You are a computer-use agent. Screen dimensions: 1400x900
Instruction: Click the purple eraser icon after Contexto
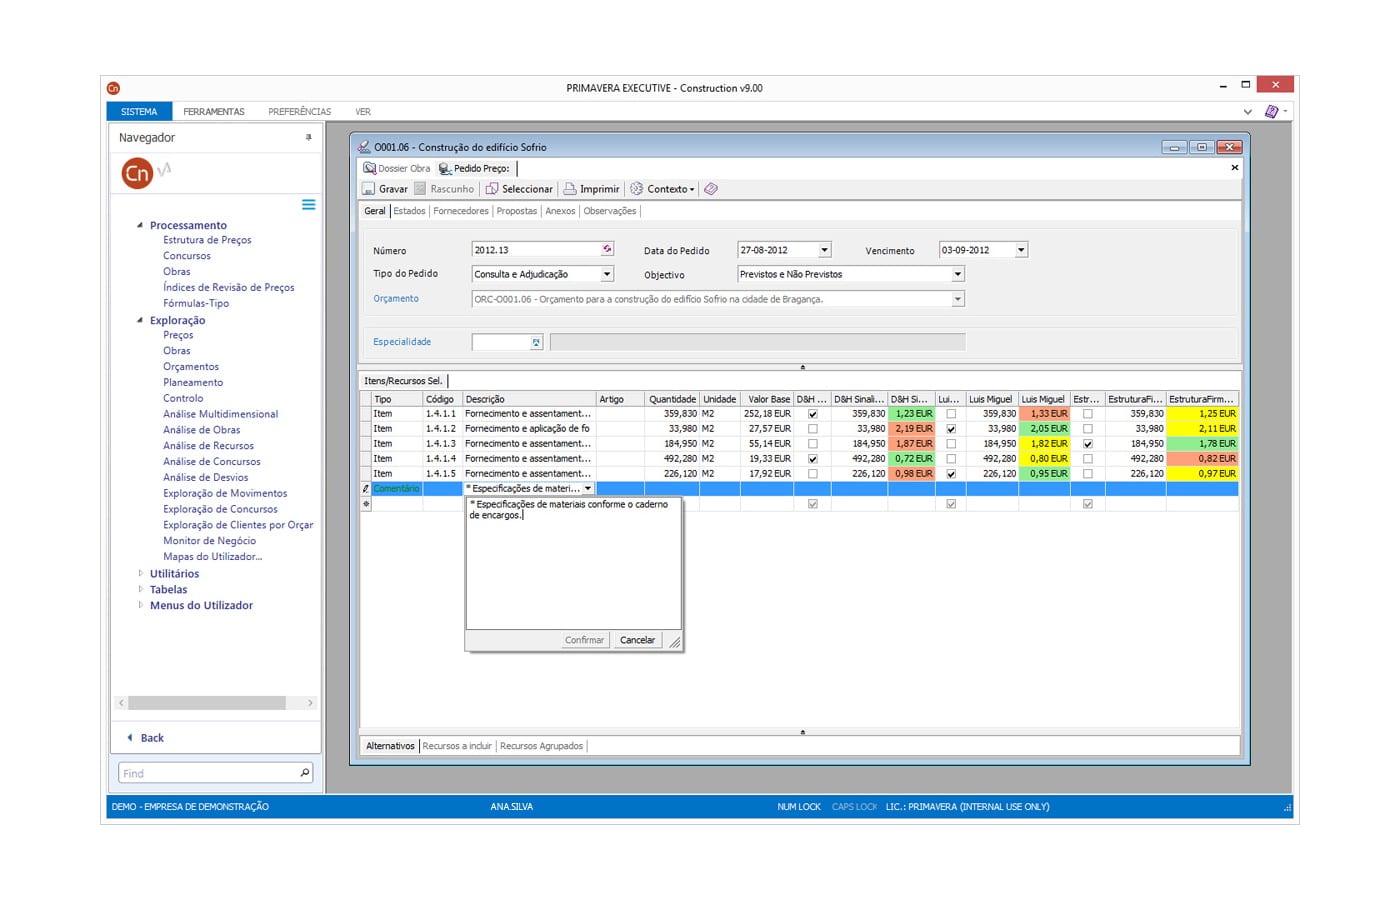(711, 189)
